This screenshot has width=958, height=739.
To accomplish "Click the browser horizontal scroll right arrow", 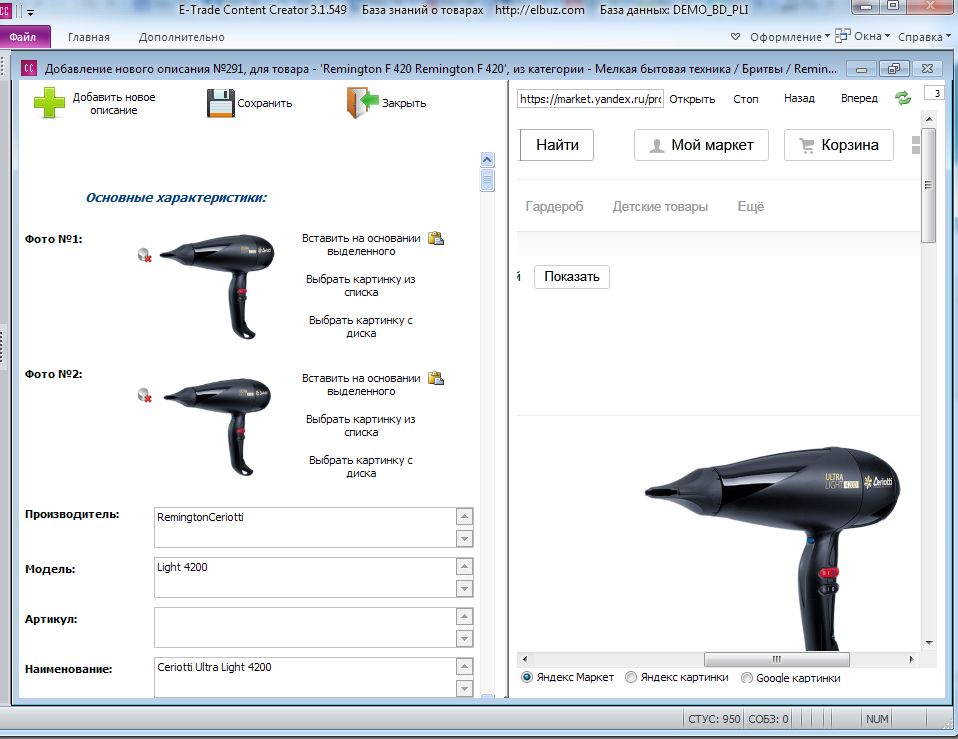I will [911, 659].
